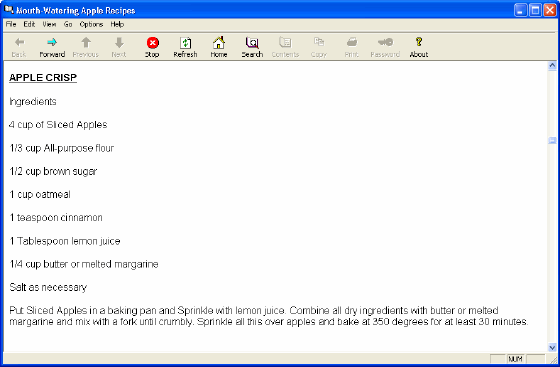The width and height of the screenshot is (560, 367).
Task: Click the baking instructions paragraph
Action: (269, 316)
